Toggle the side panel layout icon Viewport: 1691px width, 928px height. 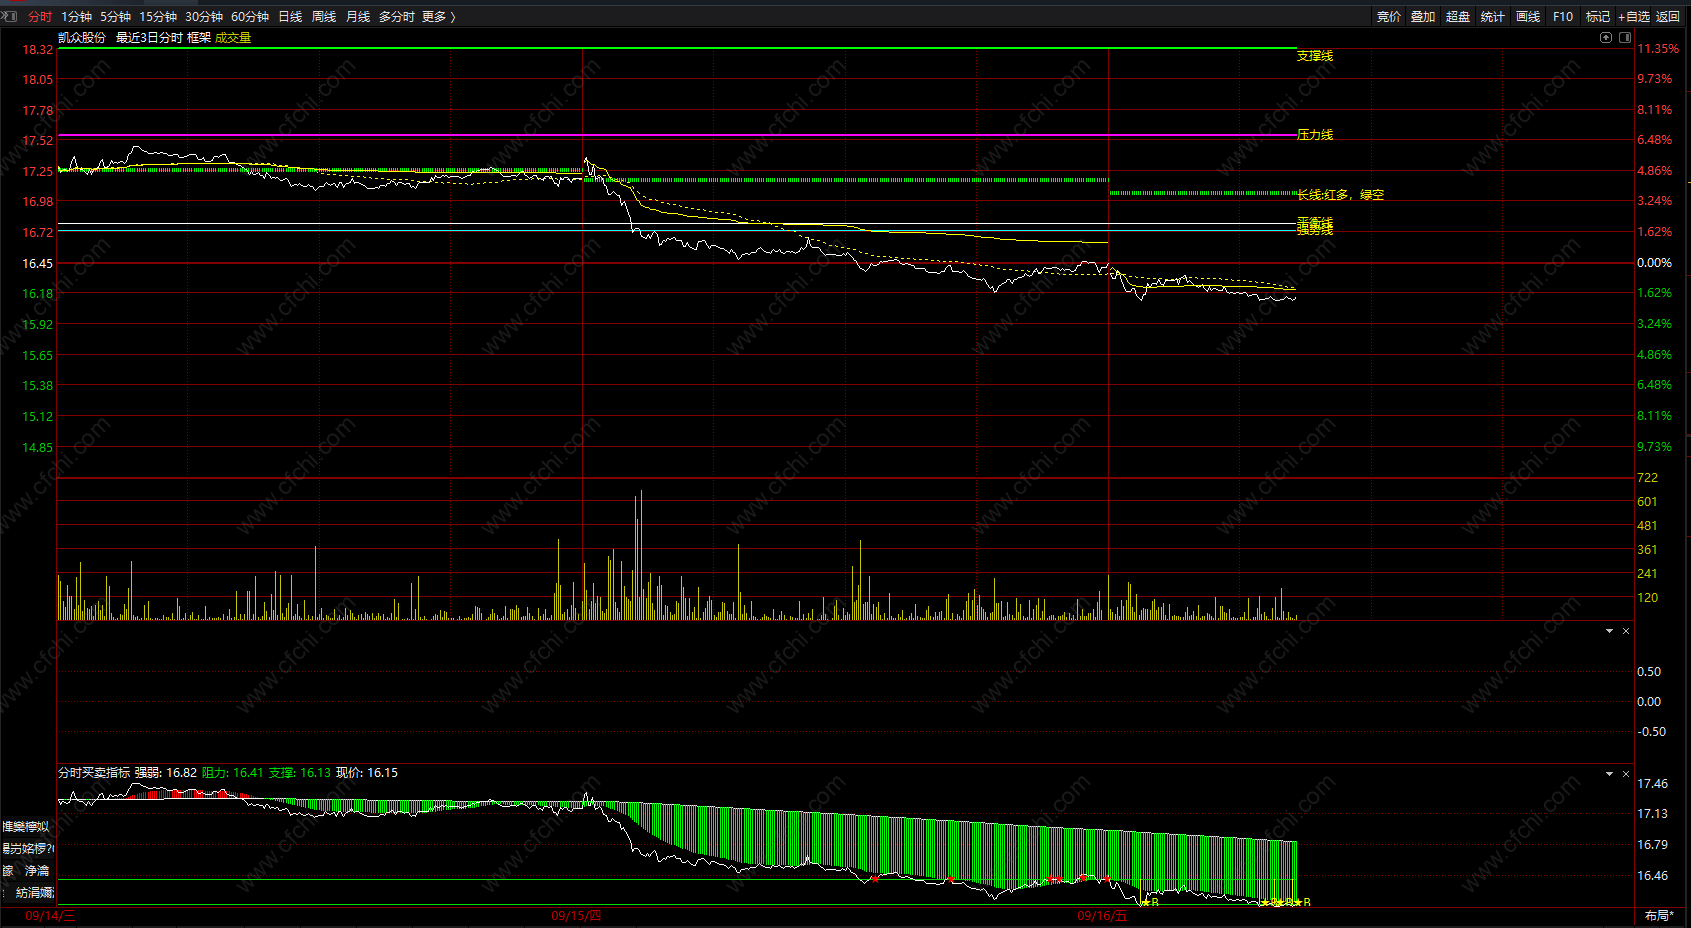[1625, 38]
